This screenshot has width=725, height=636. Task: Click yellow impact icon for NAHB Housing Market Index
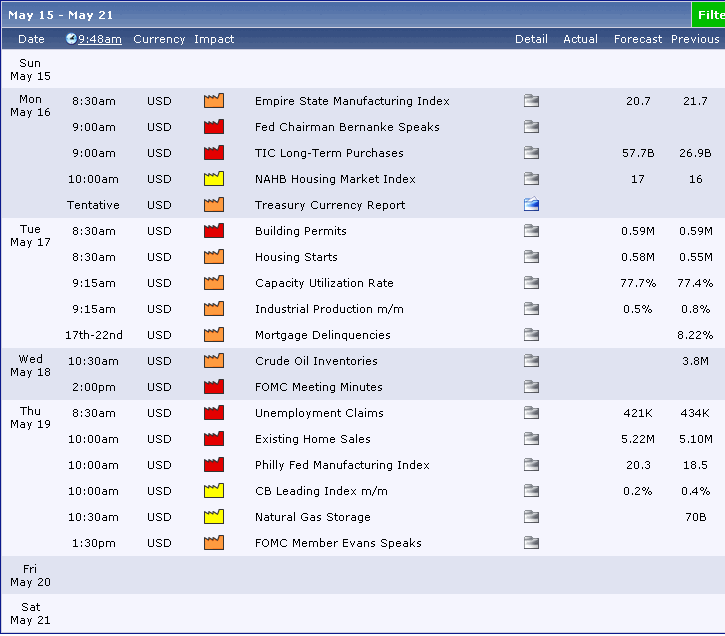pos(214,178)
